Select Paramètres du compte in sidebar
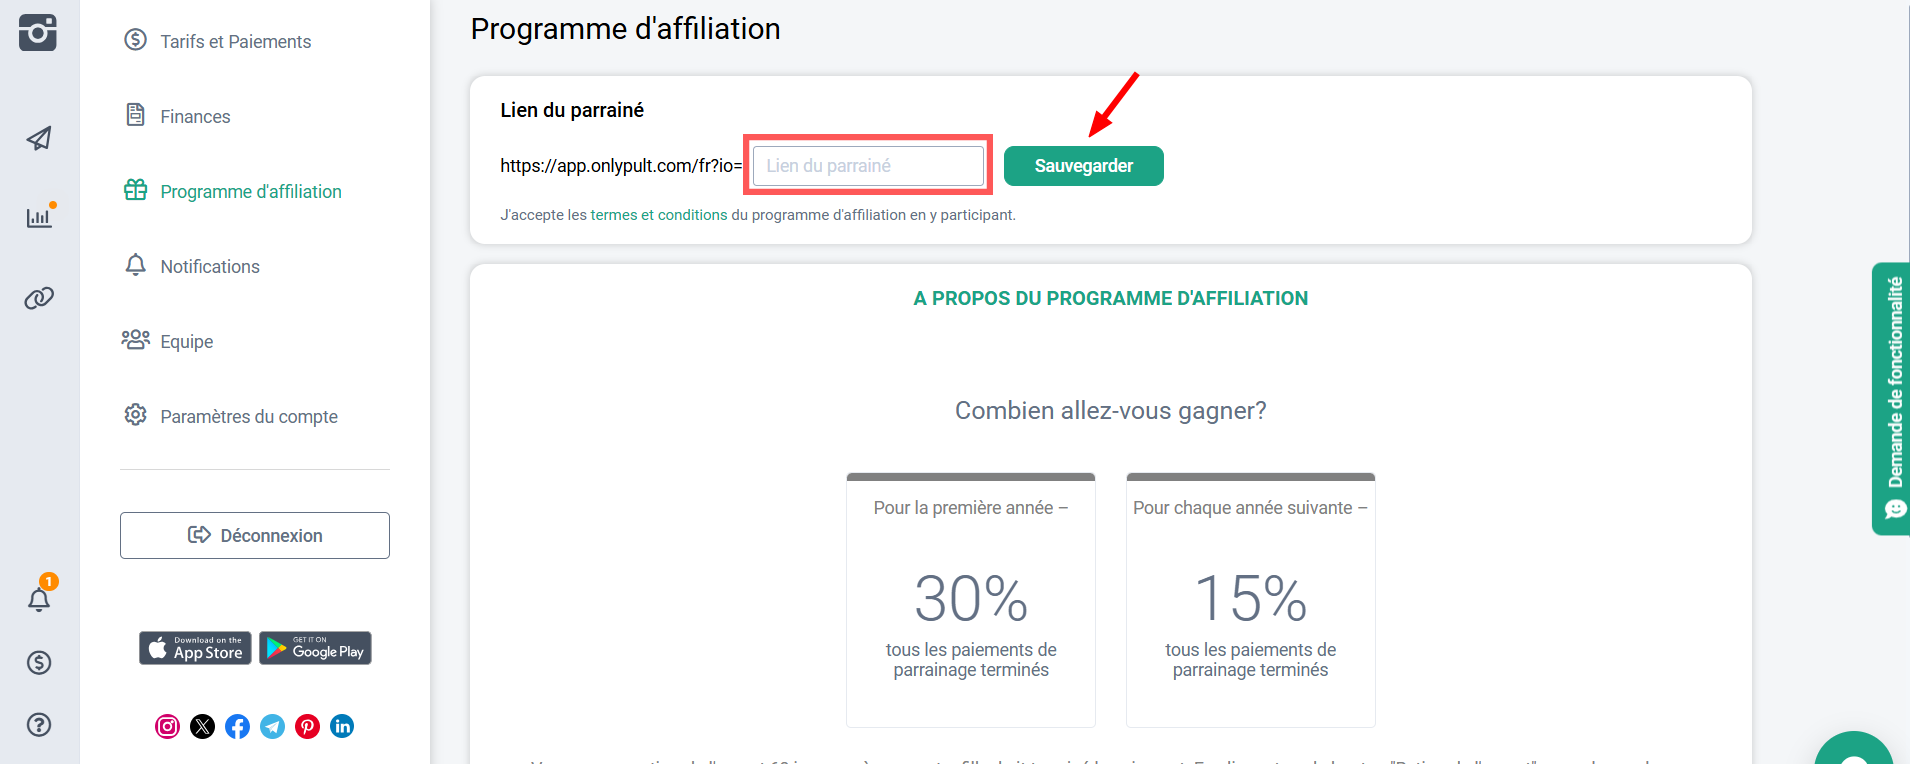Screen dimensions: 1910x764 click(x=248, y=416)
